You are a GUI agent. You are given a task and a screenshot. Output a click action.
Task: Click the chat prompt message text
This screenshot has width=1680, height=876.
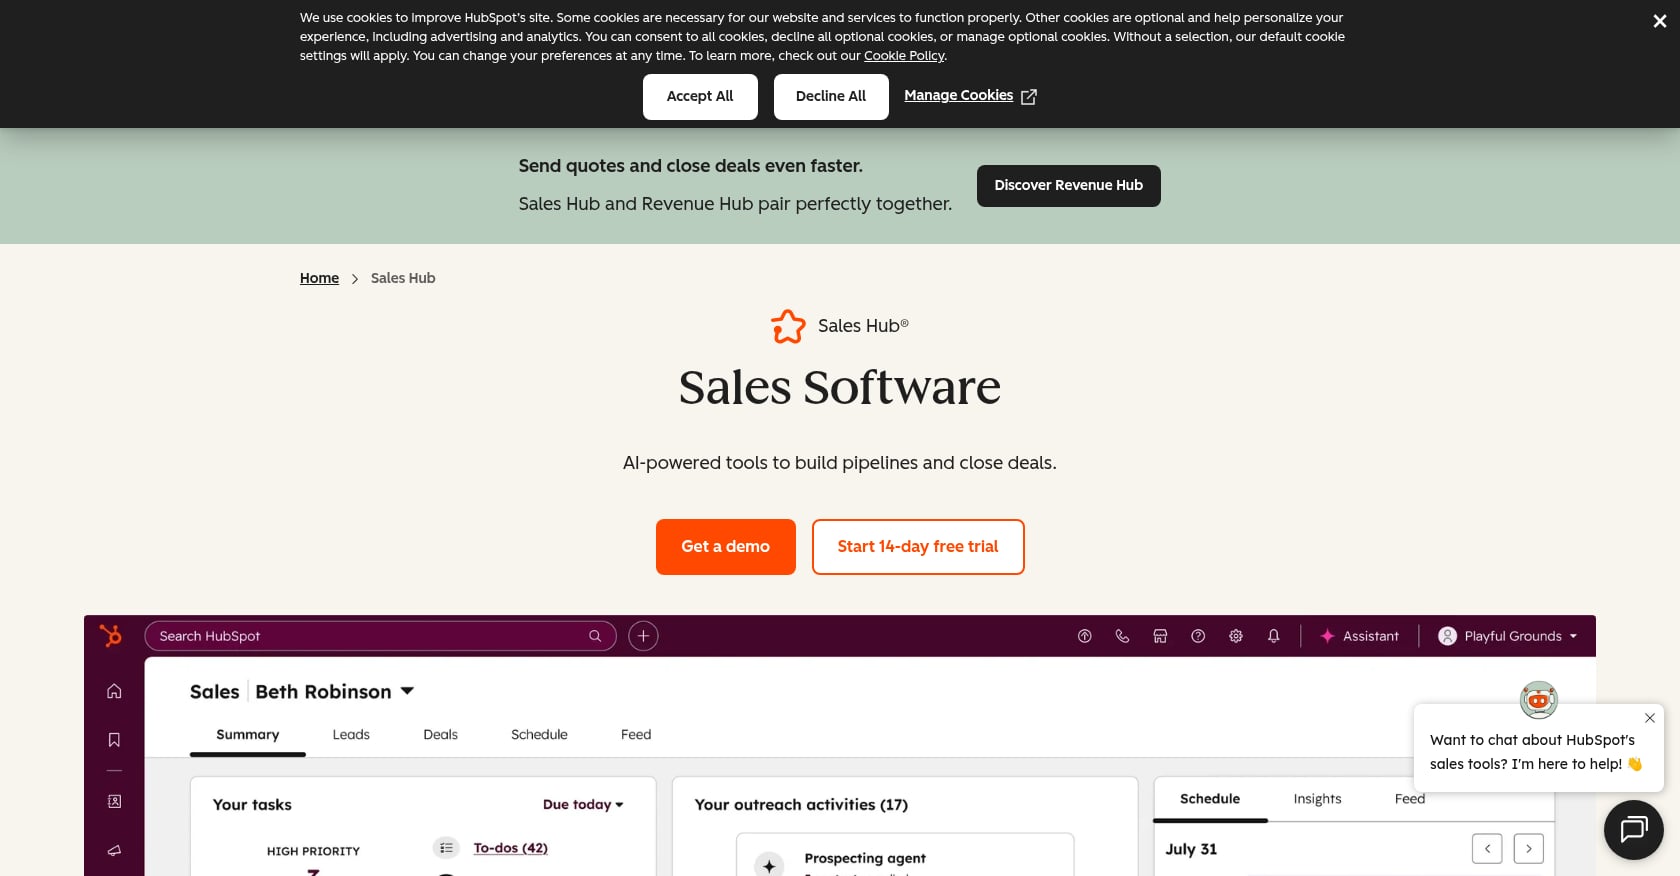click(1535, 752)
